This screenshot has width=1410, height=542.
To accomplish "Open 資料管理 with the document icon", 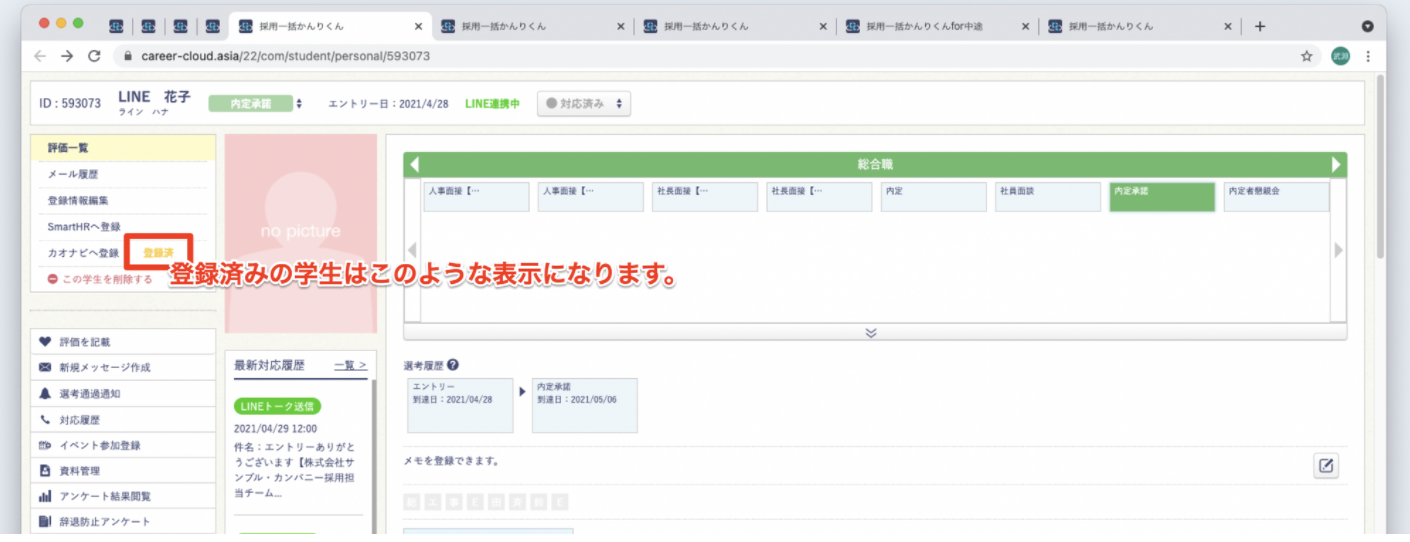I will (123, 471).
